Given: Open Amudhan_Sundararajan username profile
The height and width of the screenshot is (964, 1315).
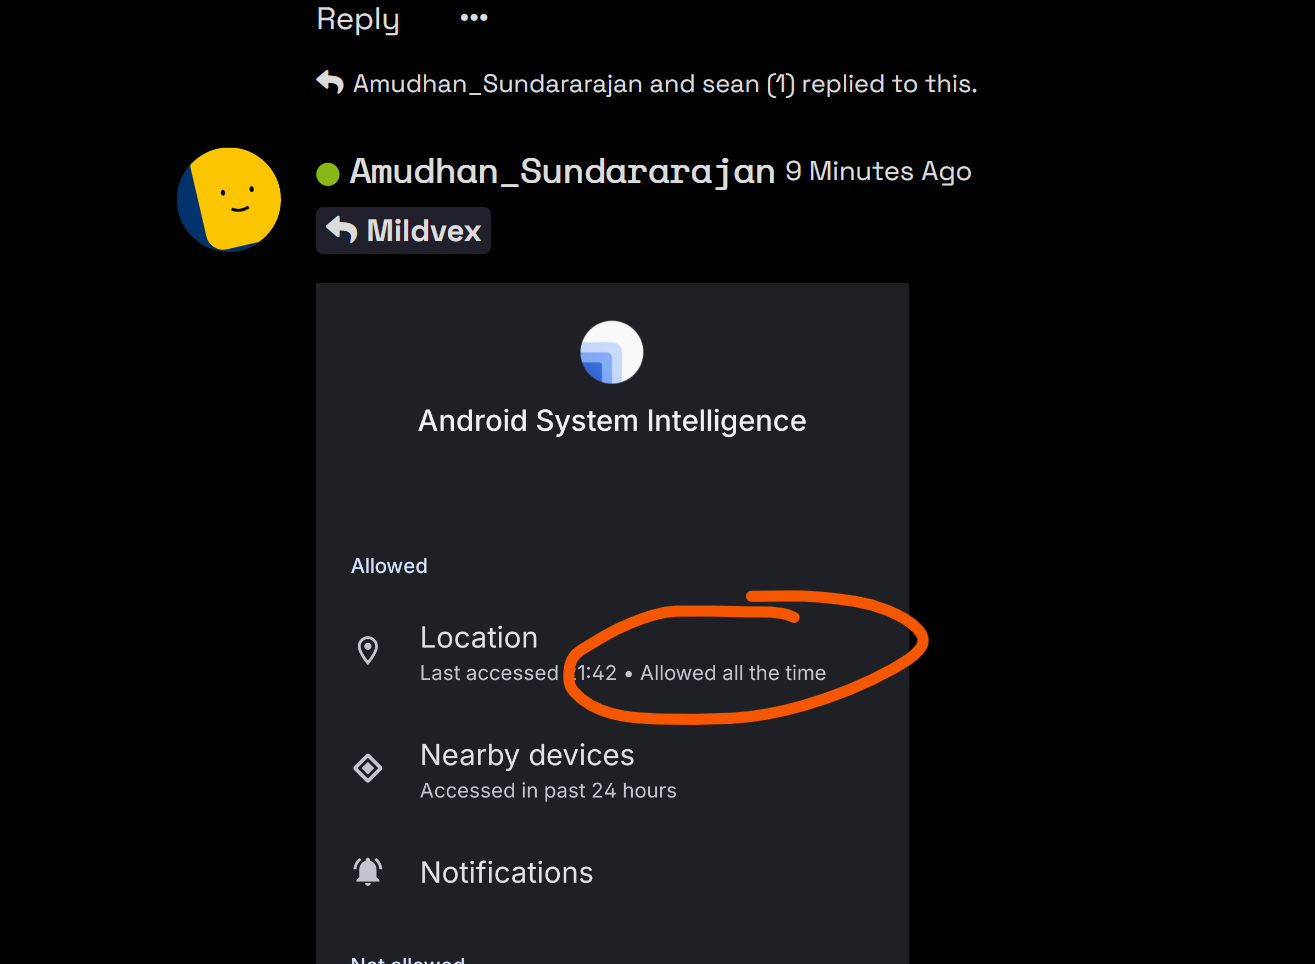Looking at the screenshot, I should [562, 171].
